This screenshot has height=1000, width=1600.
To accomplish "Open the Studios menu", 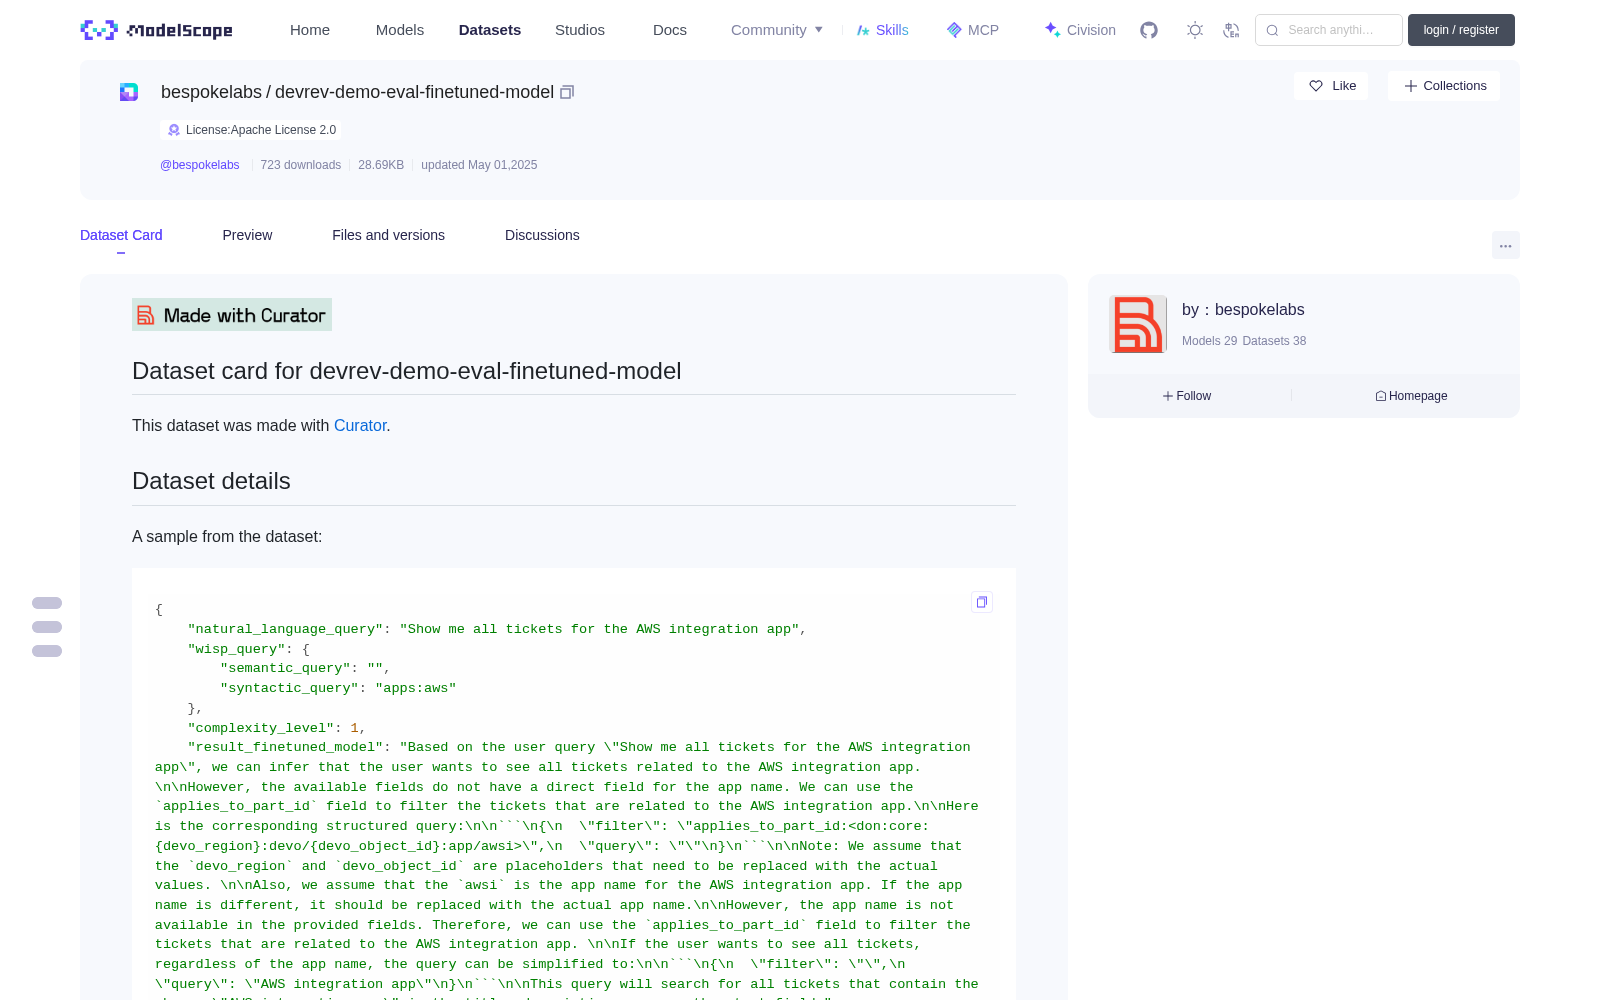I will coord(580,30).
